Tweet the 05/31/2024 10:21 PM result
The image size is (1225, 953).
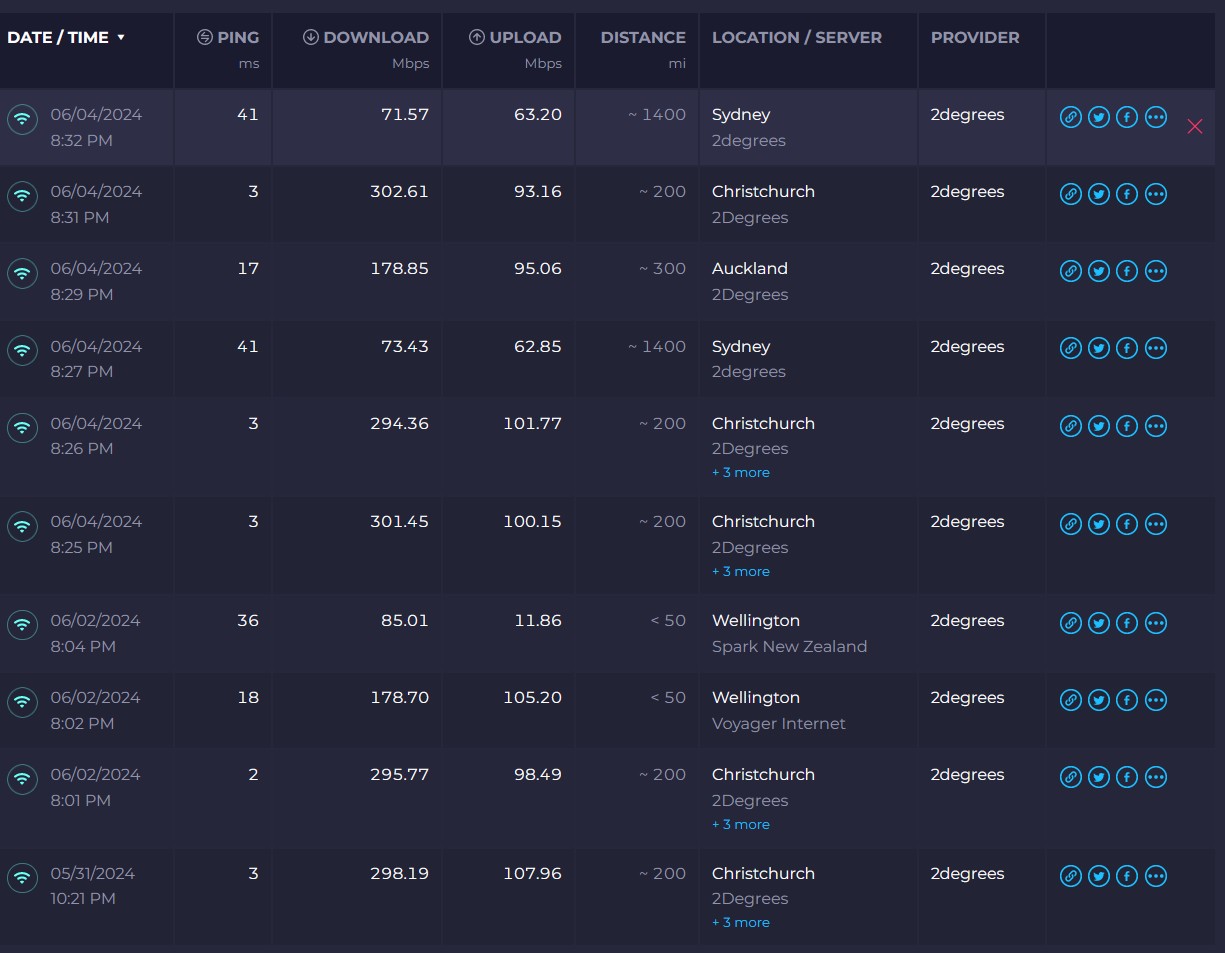tap(1099, 876)
